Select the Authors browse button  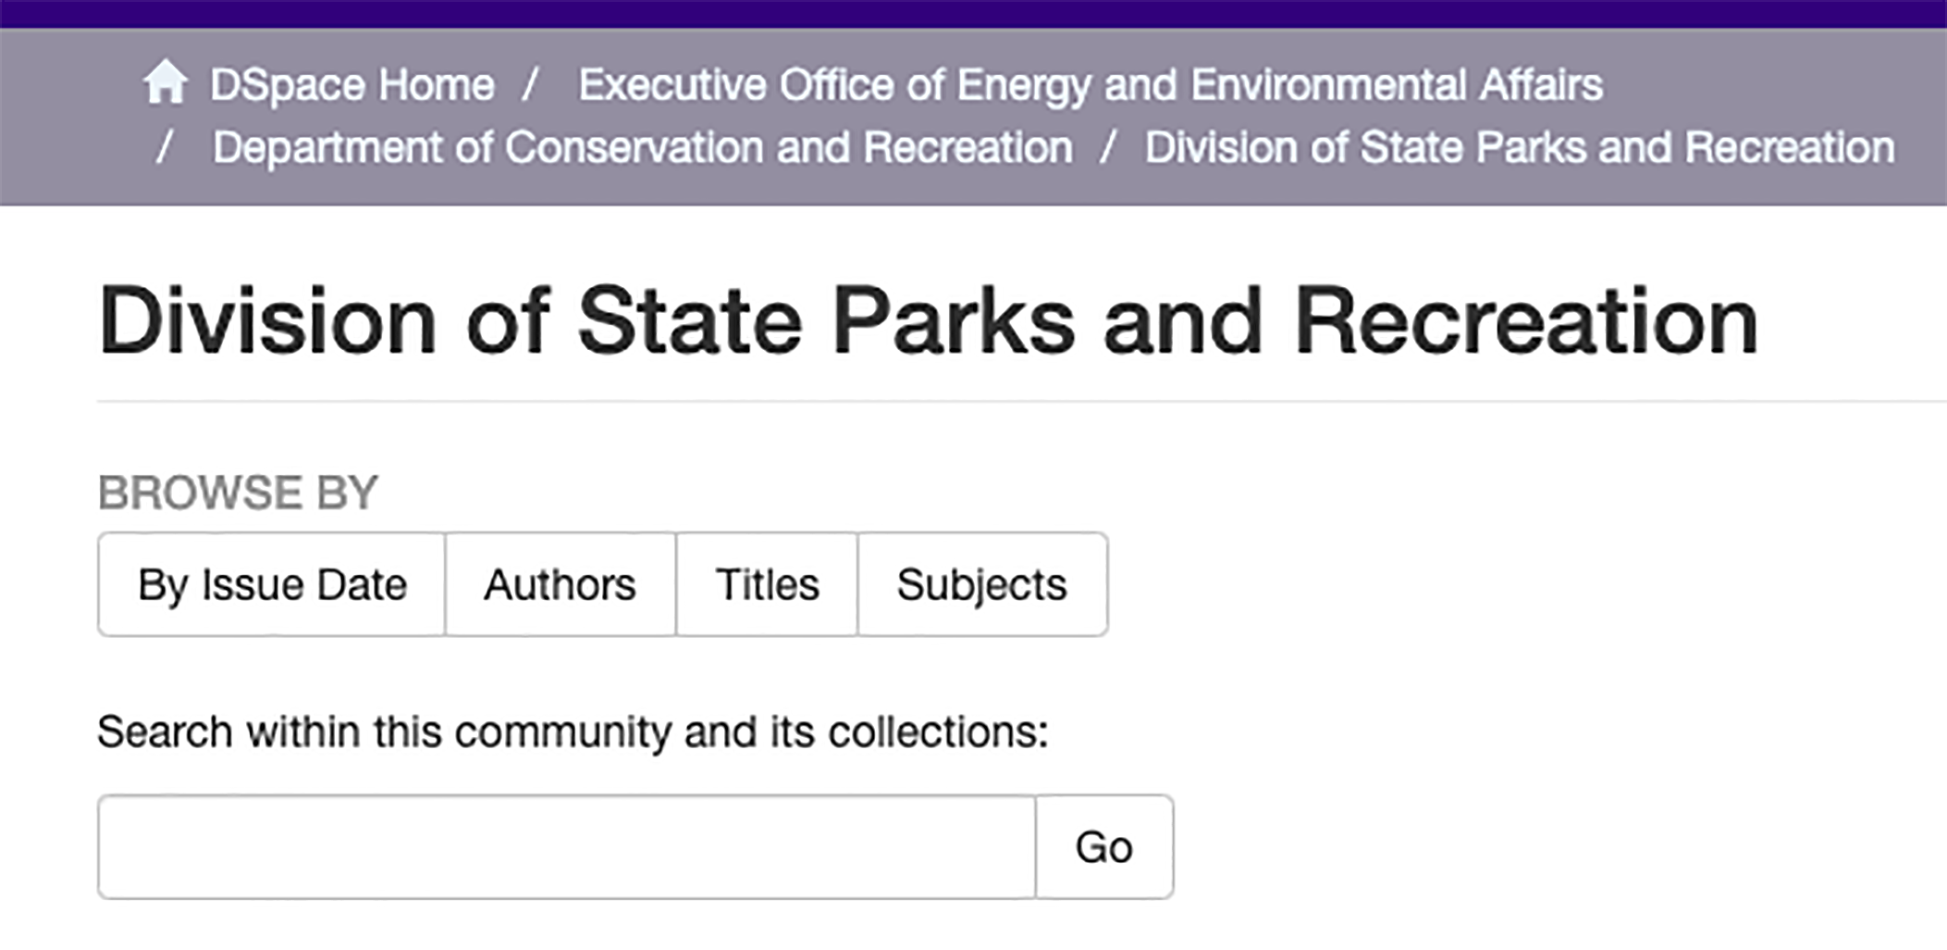click(x=560, y=585)
